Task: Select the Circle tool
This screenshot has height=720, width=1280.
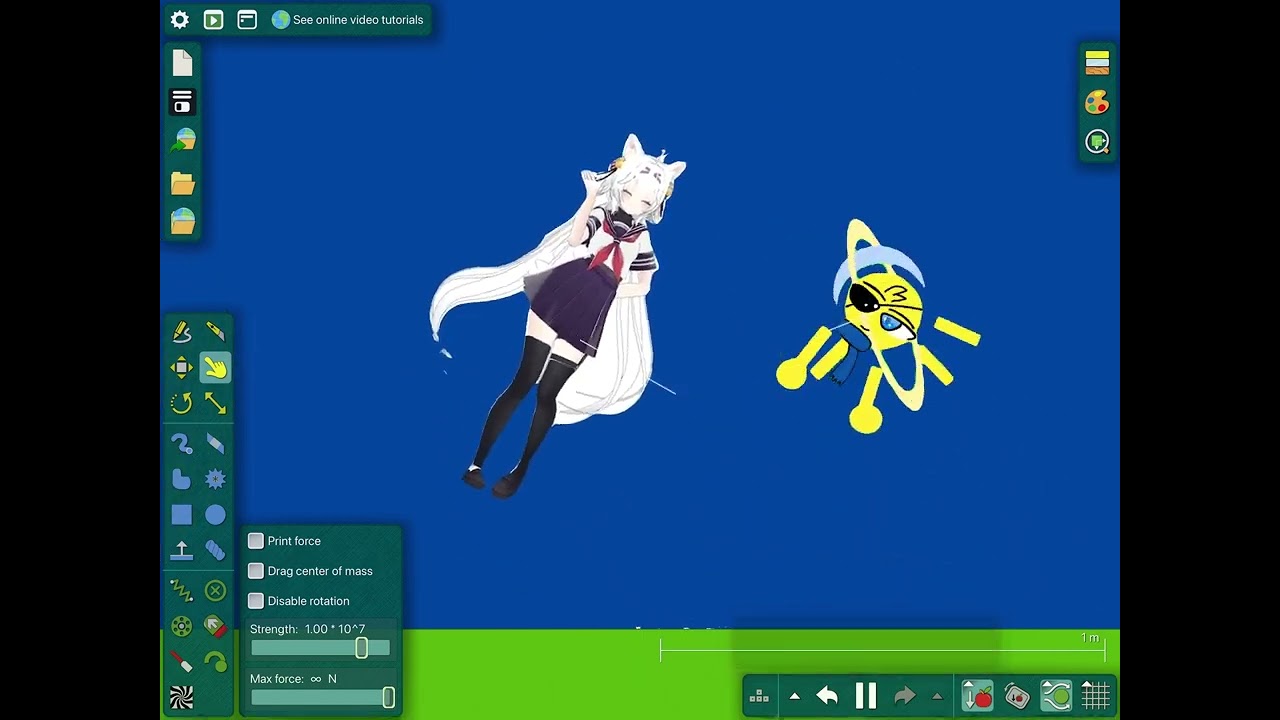Action: pos(215,515)
